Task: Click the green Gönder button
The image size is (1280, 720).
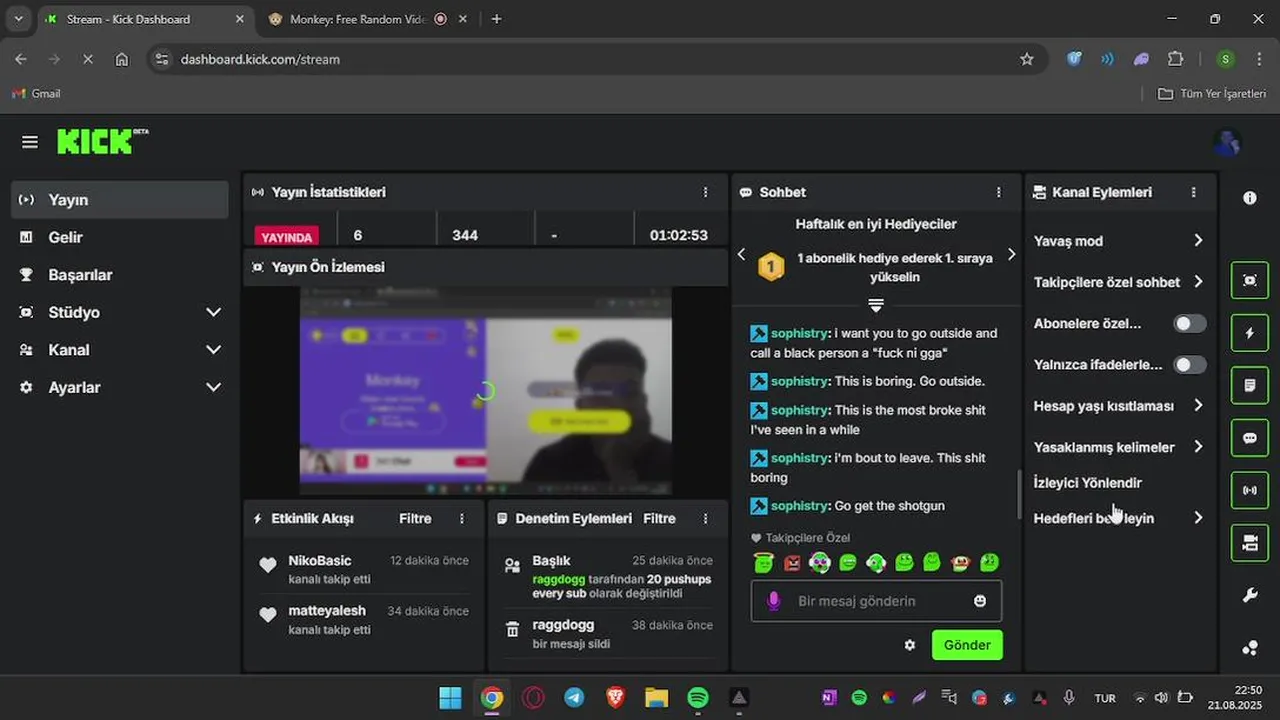Action: click(x=967, y=645)
